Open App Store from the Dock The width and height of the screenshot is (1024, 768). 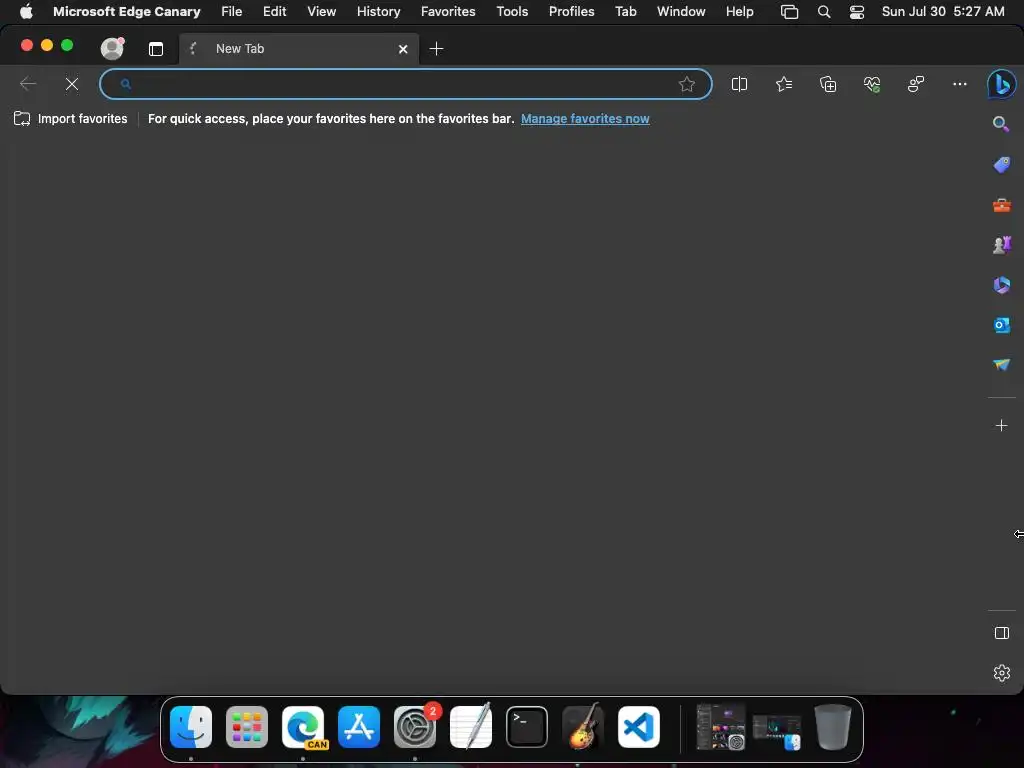click(359, 727)
